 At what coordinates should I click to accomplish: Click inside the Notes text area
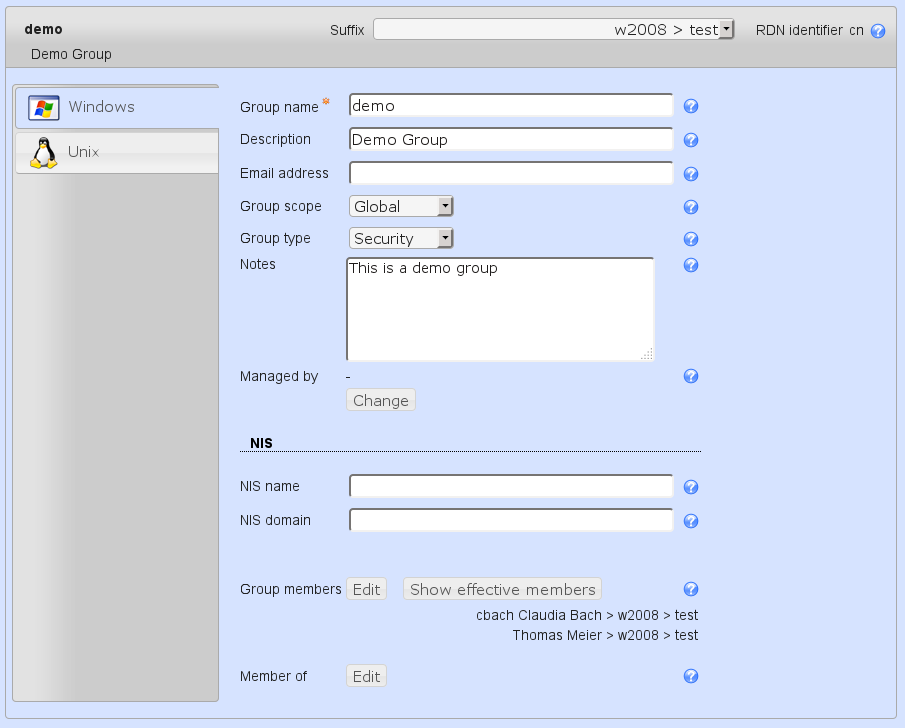500,310
